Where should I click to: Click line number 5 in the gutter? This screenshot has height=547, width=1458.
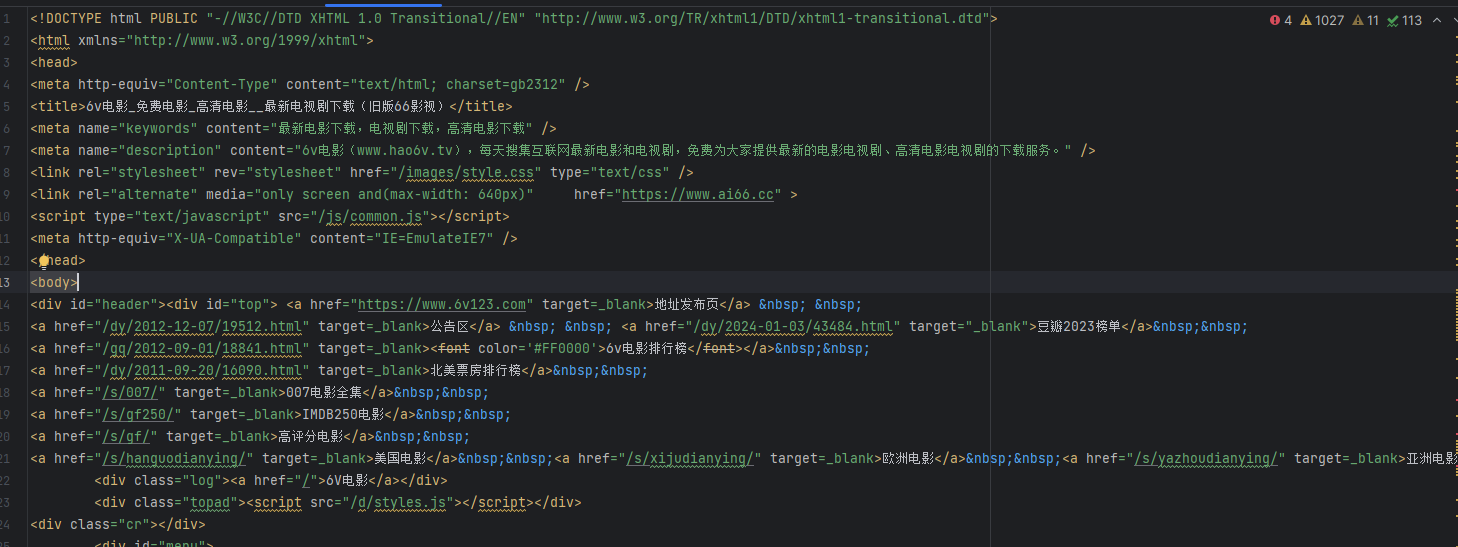click(7, 106)
